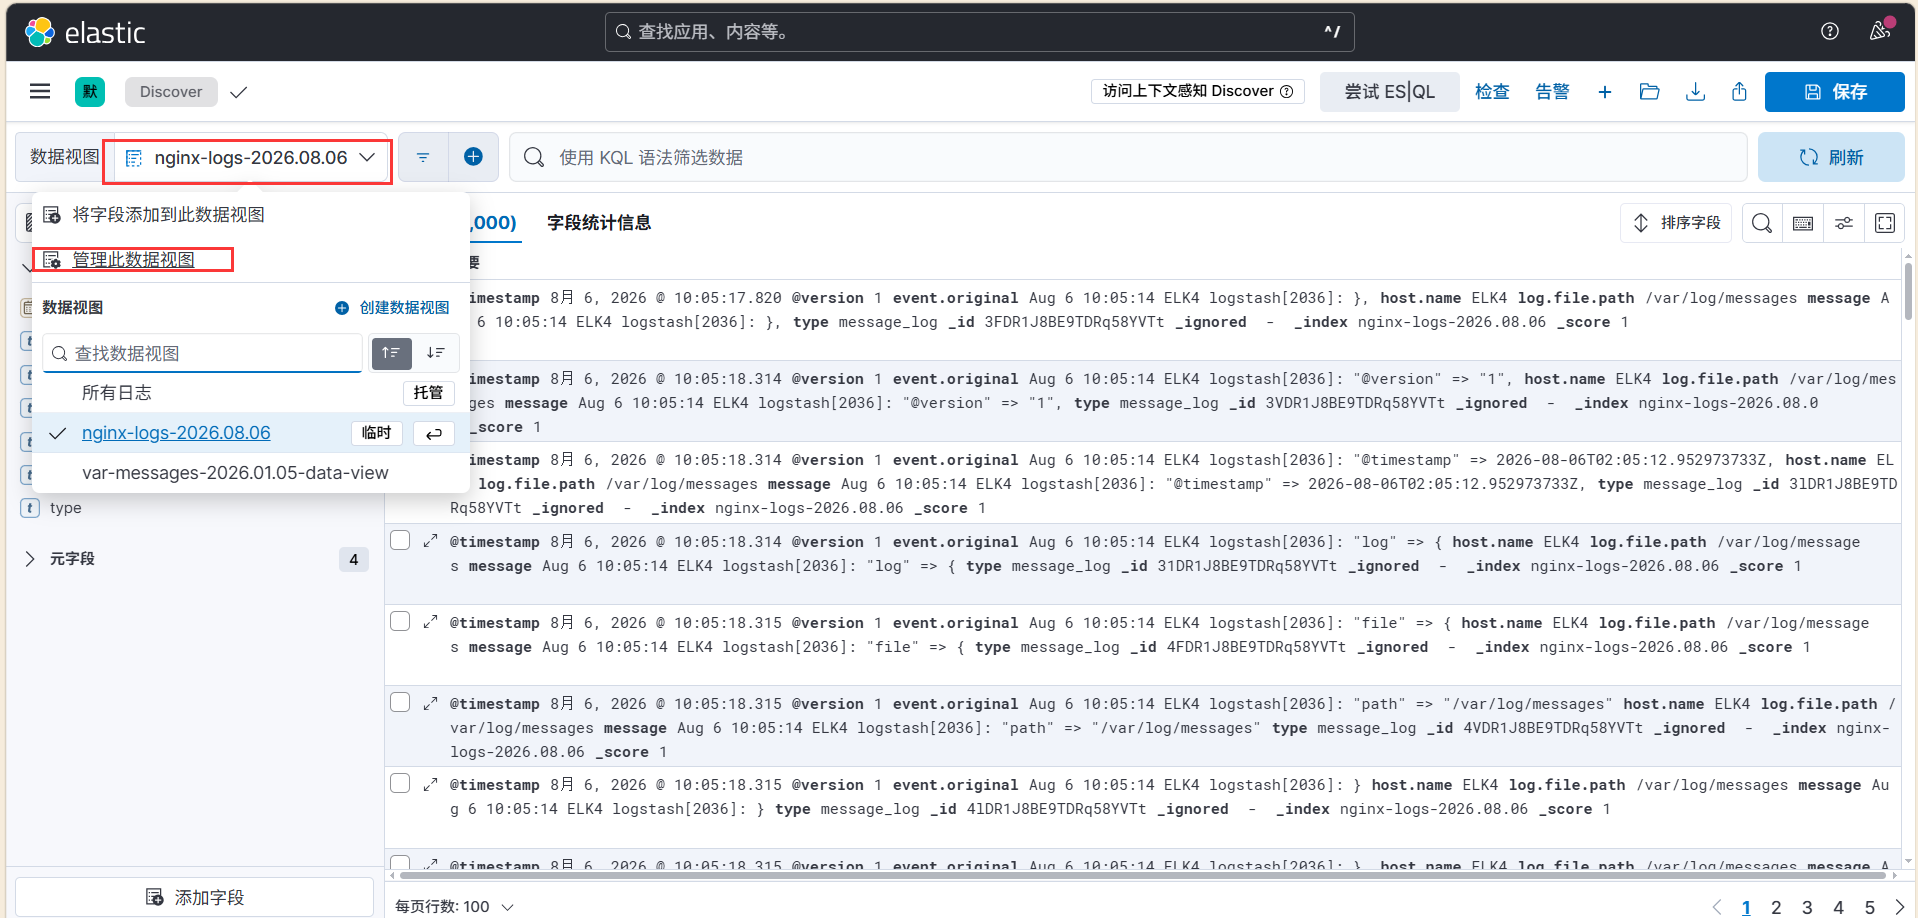Viewport: 1918px width, 918px height.
Task: Click the checkmark dropdown next to Discover
Action: (x=238, y=92)
